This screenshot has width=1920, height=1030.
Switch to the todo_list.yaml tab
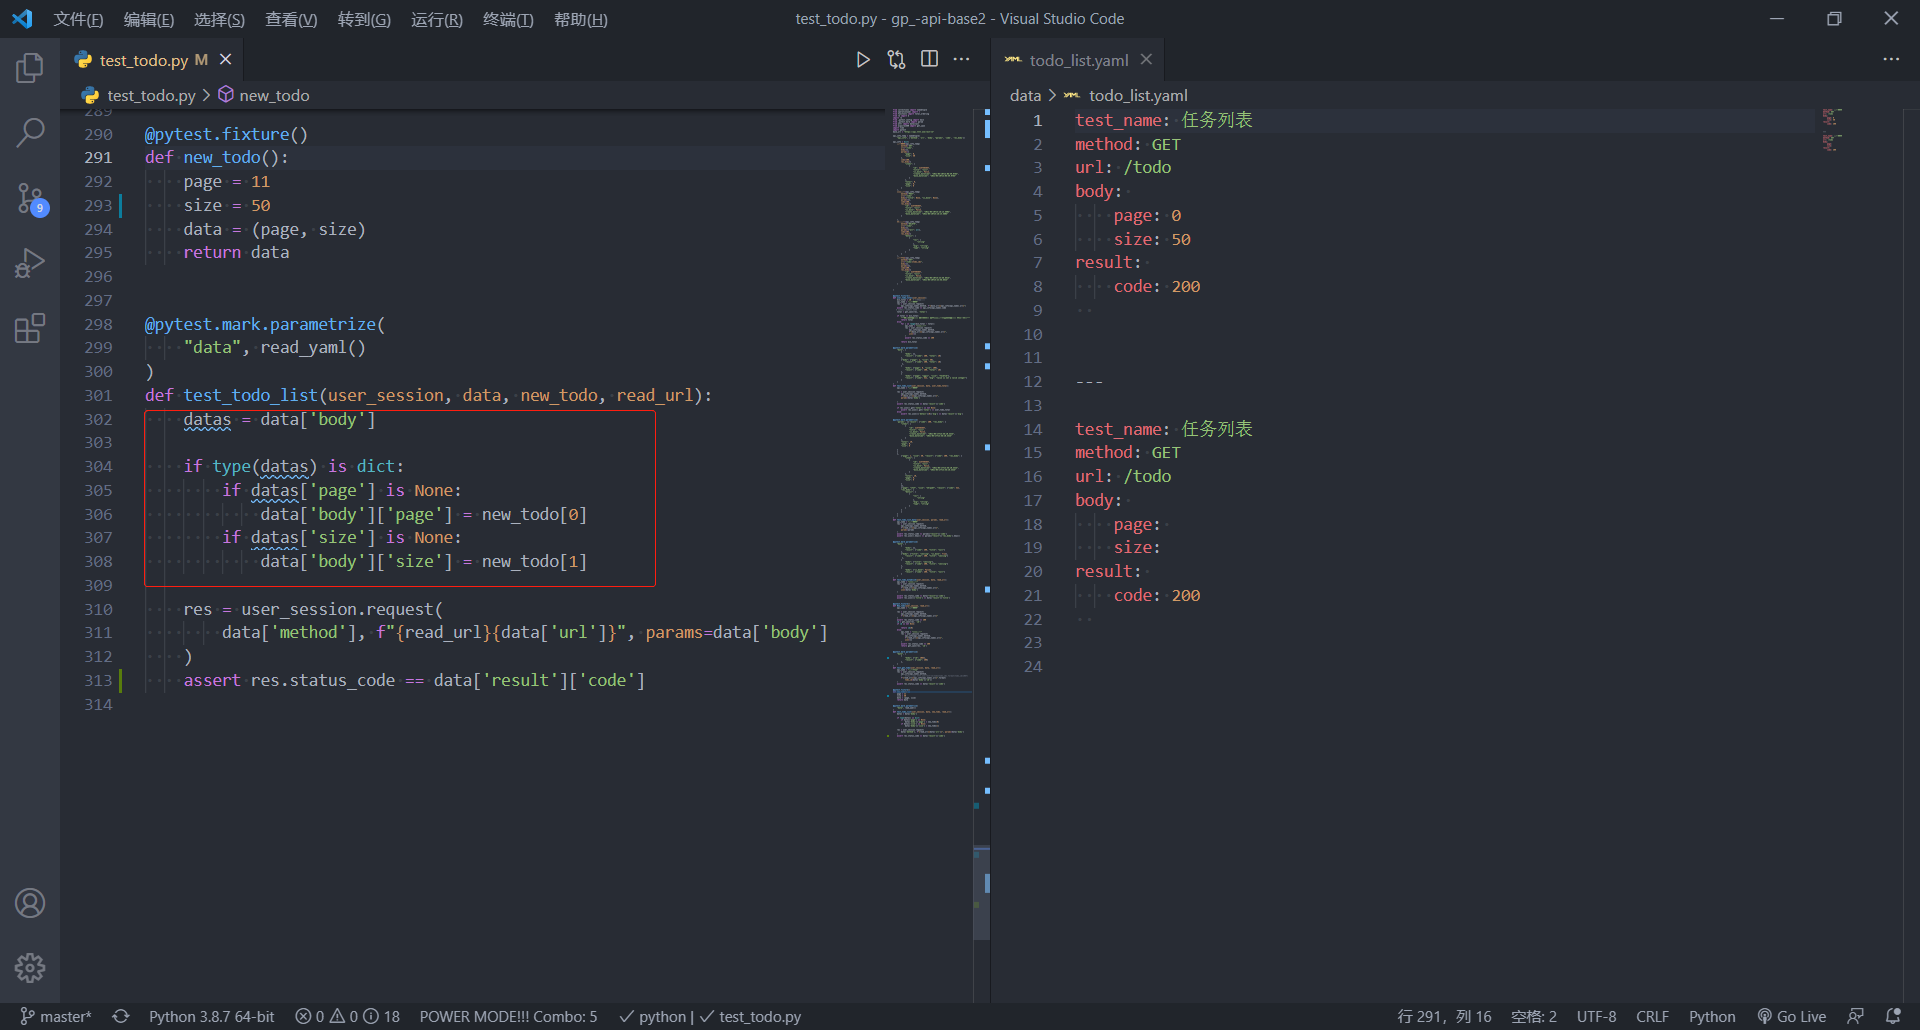click(1078, 60)
